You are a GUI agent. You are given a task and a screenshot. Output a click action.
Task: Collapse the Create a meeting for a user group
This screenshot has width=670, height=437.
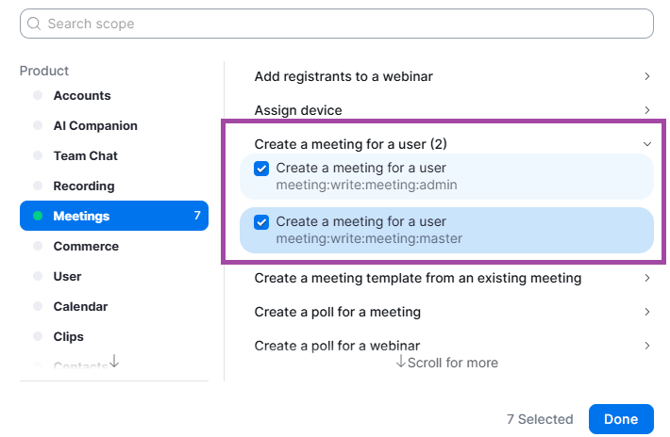coord(647,144)
